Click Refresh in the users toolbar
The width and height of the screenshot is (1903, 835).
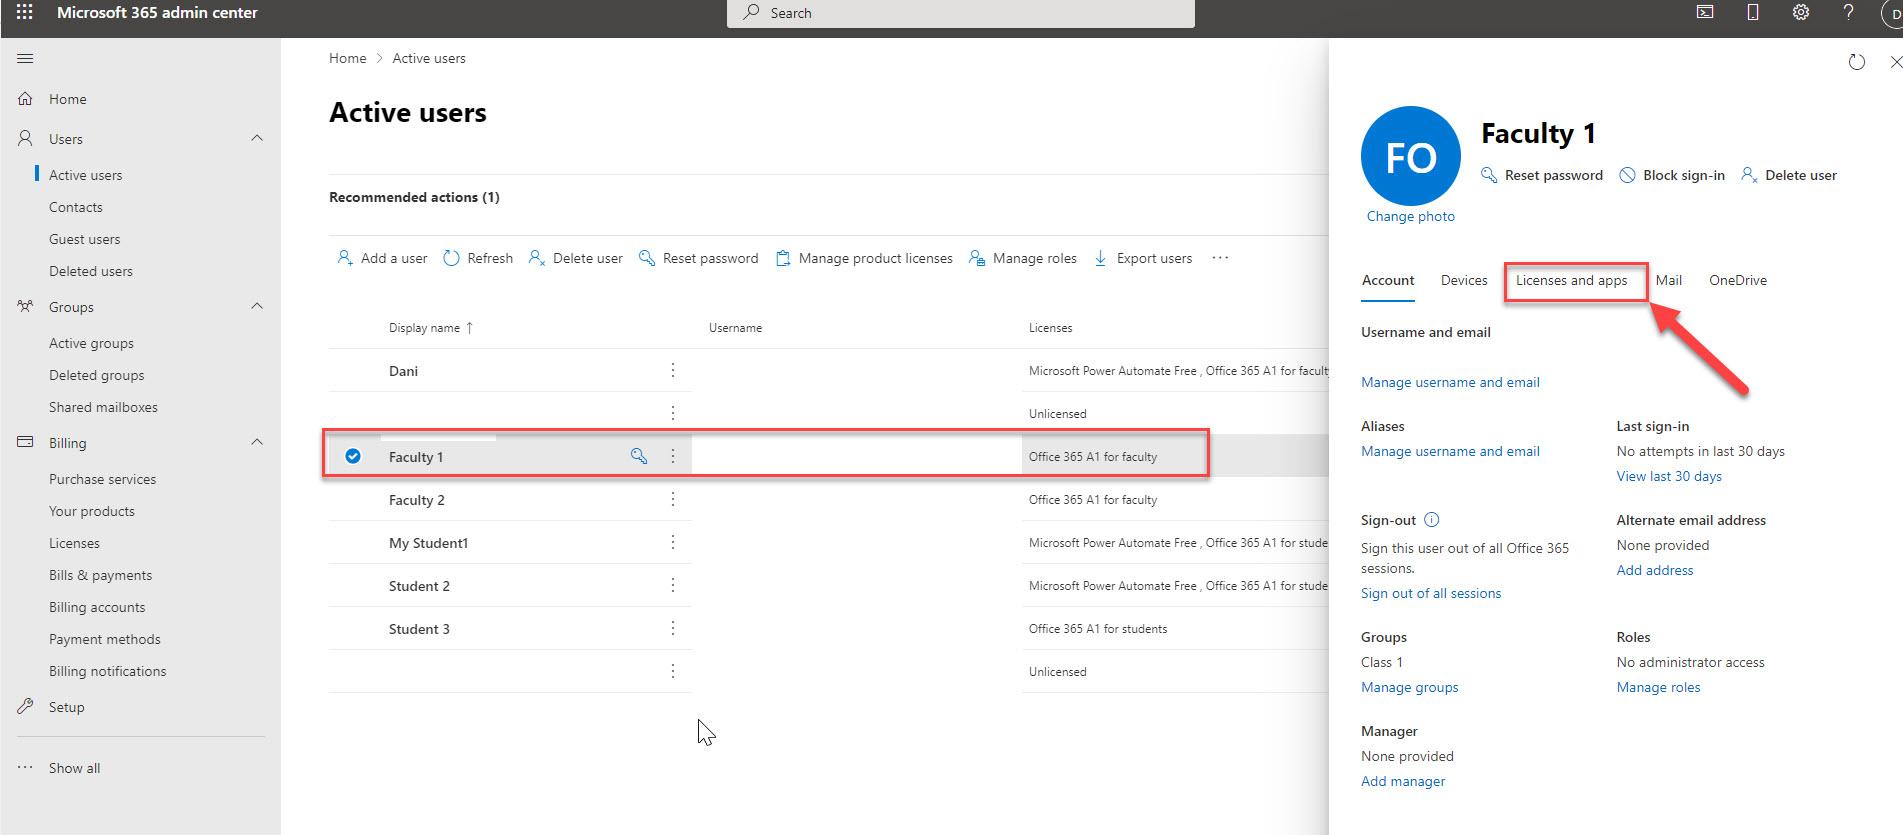pos(478,258)
